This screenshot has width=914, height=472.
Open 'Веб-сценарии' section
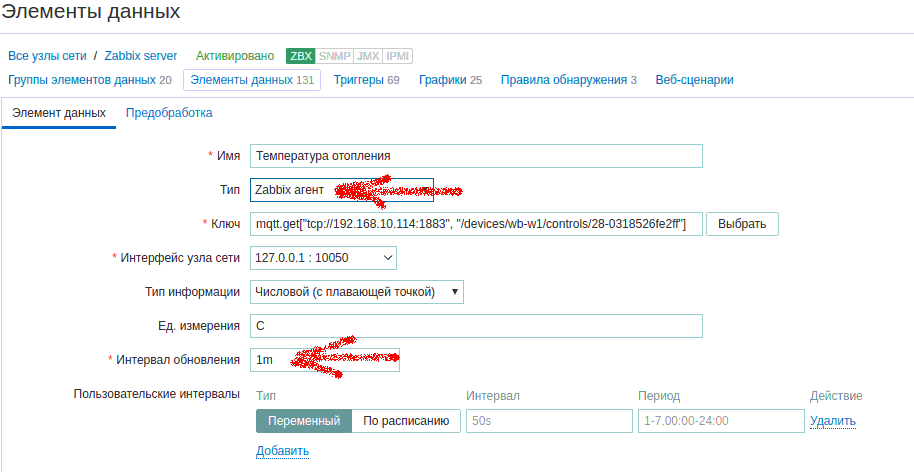[x=694, y=80]
